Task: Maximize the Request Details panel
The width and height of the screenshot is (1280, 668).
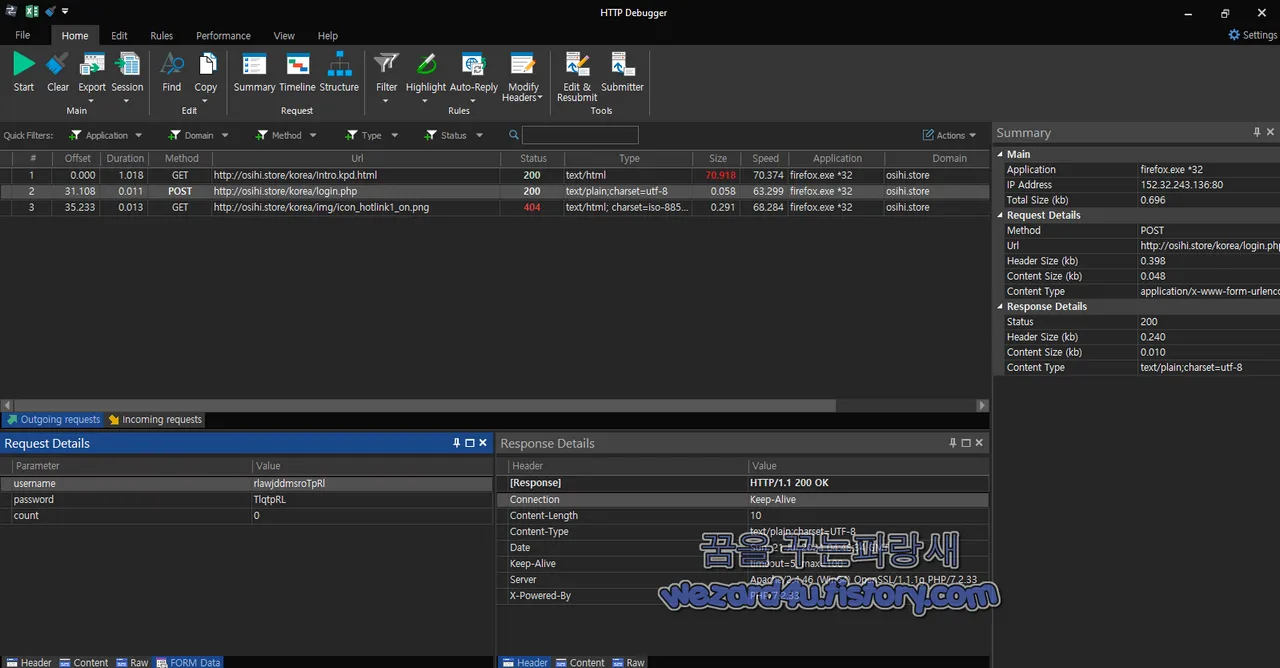Action: click(x=470, y=443)
